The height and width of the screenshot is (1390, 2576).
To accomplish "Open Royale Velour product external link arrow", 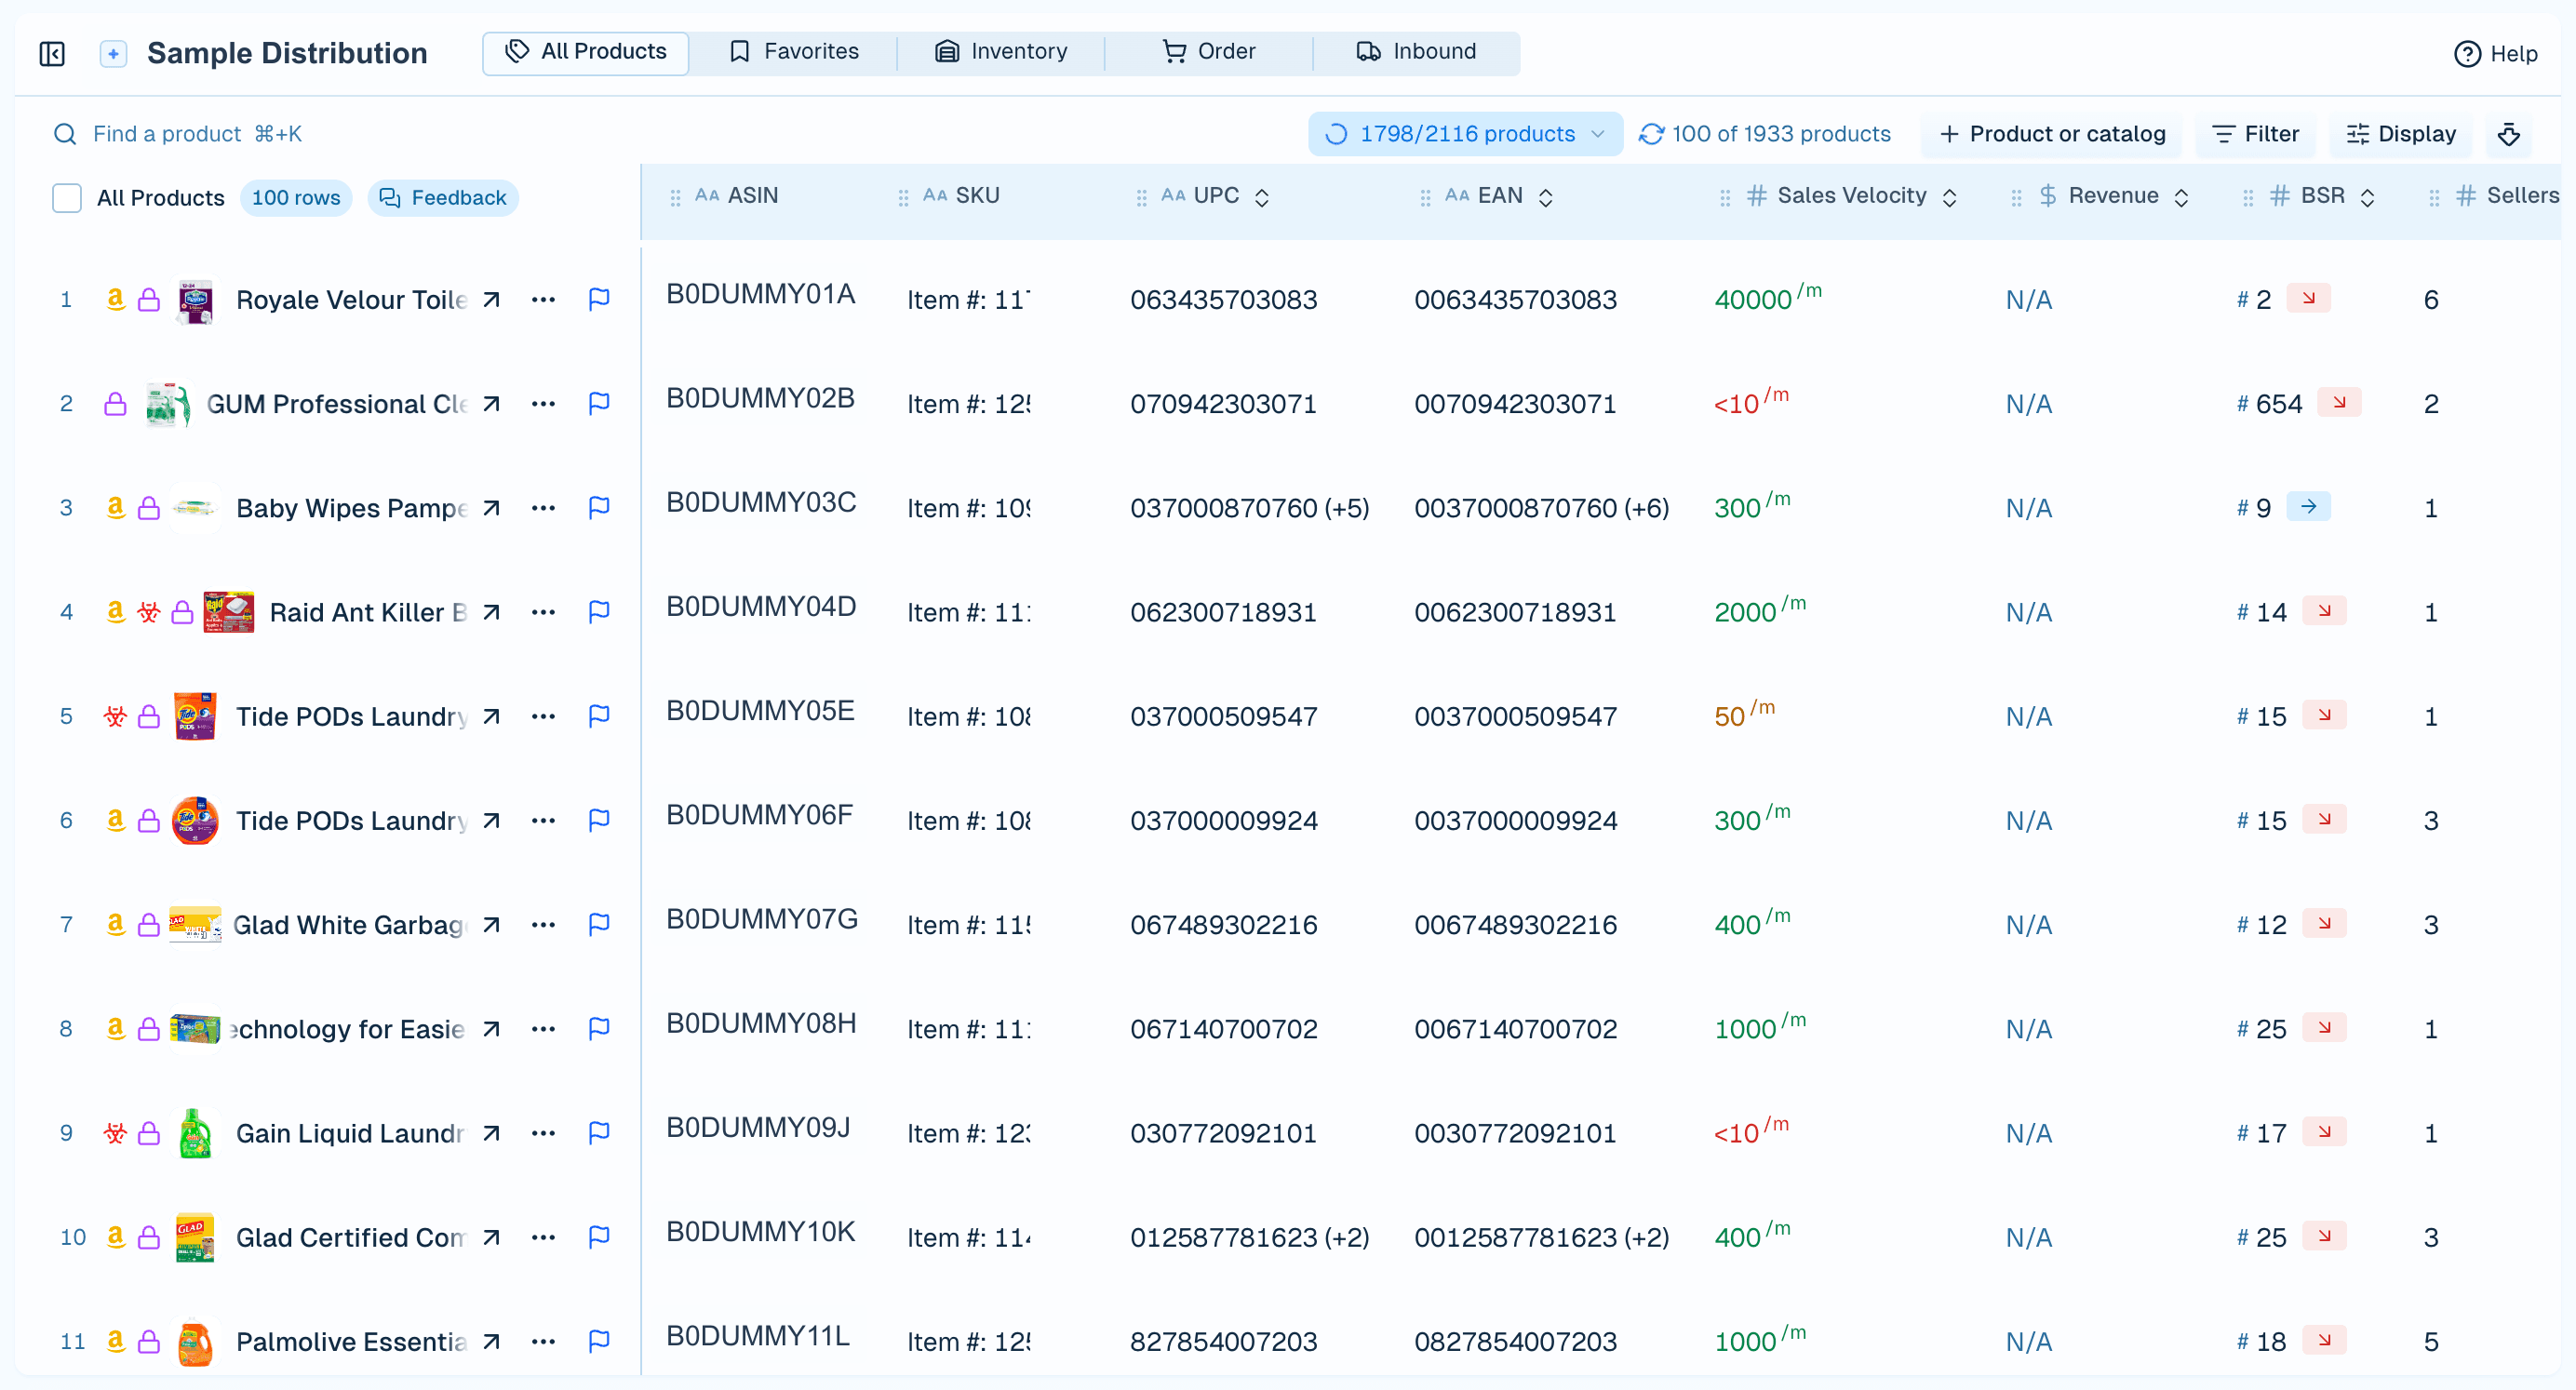I will pyautogui.click(x=491, y=300).
